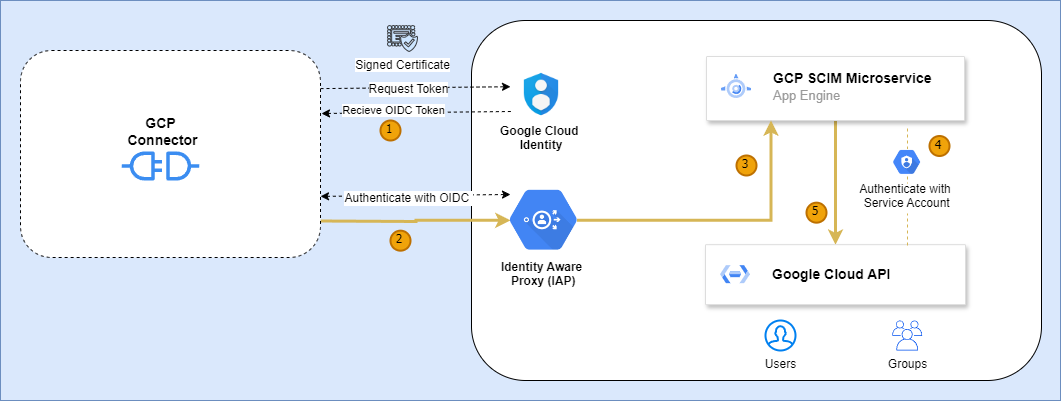Select the Users icon
Viewport: 1061px width, 401px height.
779,336
